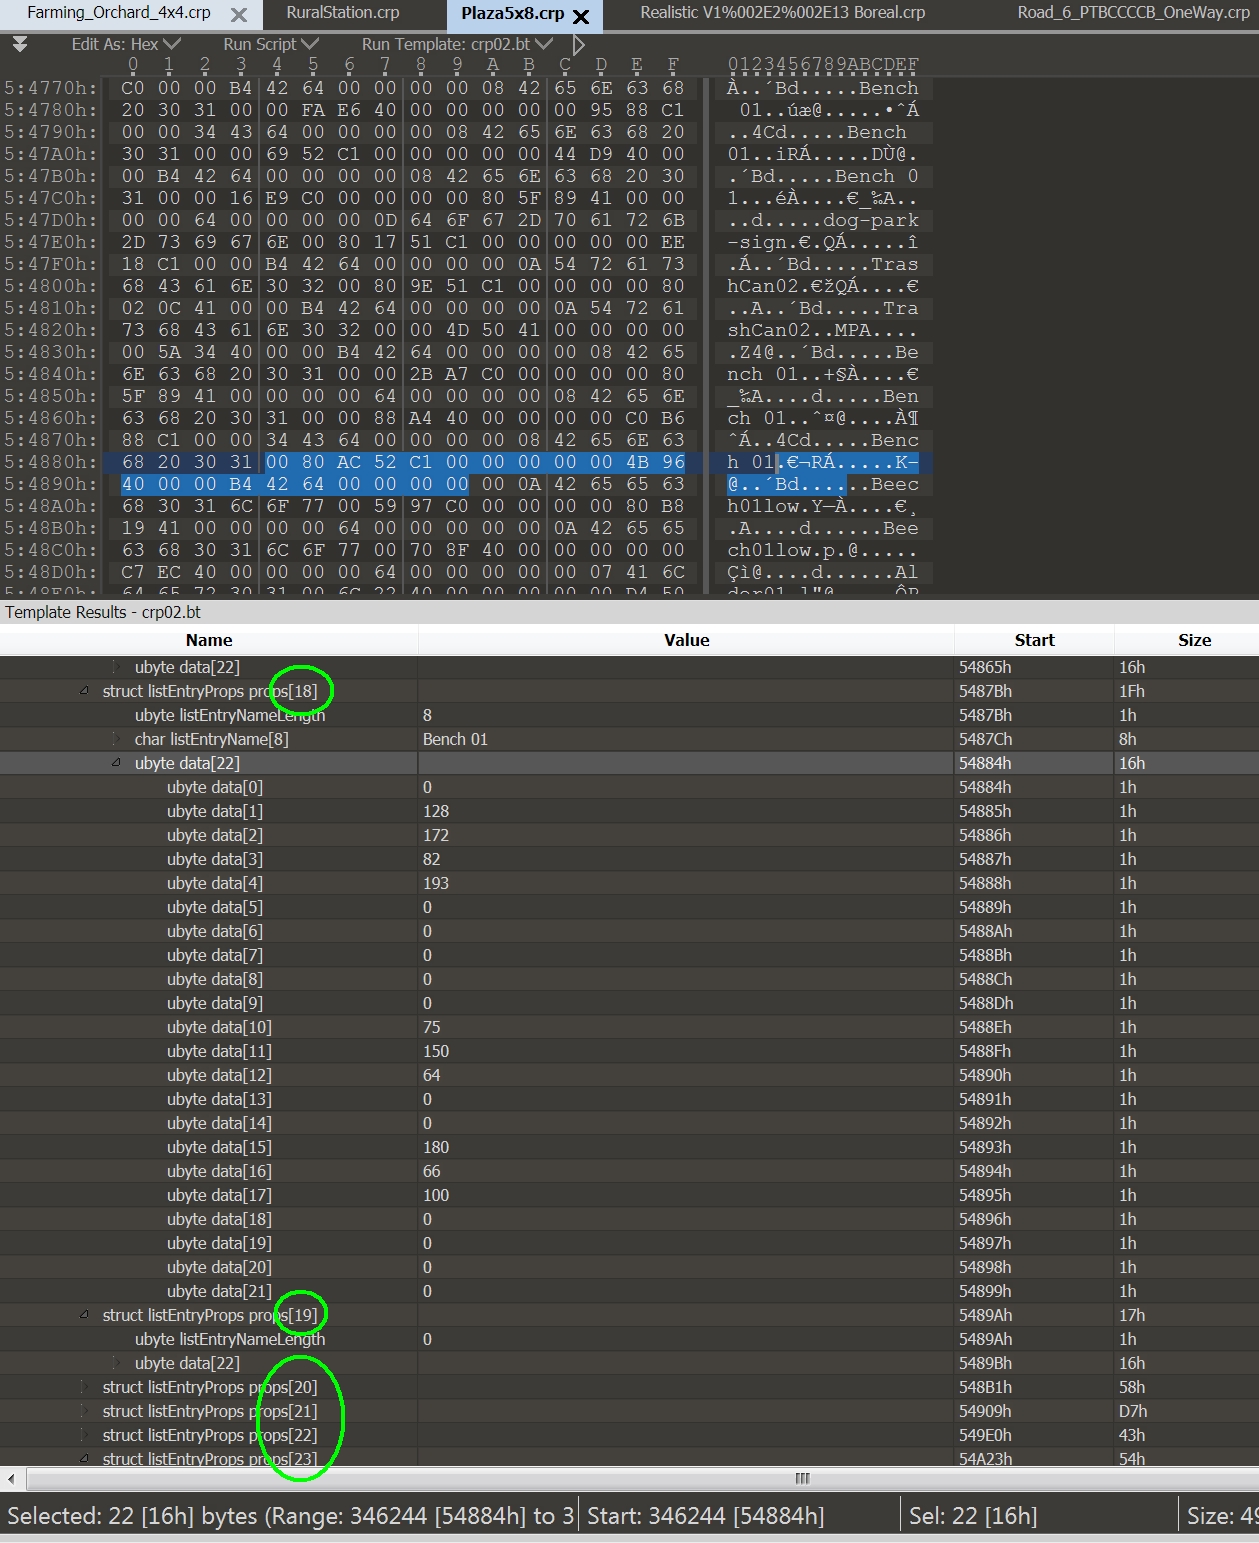
Task: Switch to the RuralStation.crp tab
Action: [x=342, y=13]
